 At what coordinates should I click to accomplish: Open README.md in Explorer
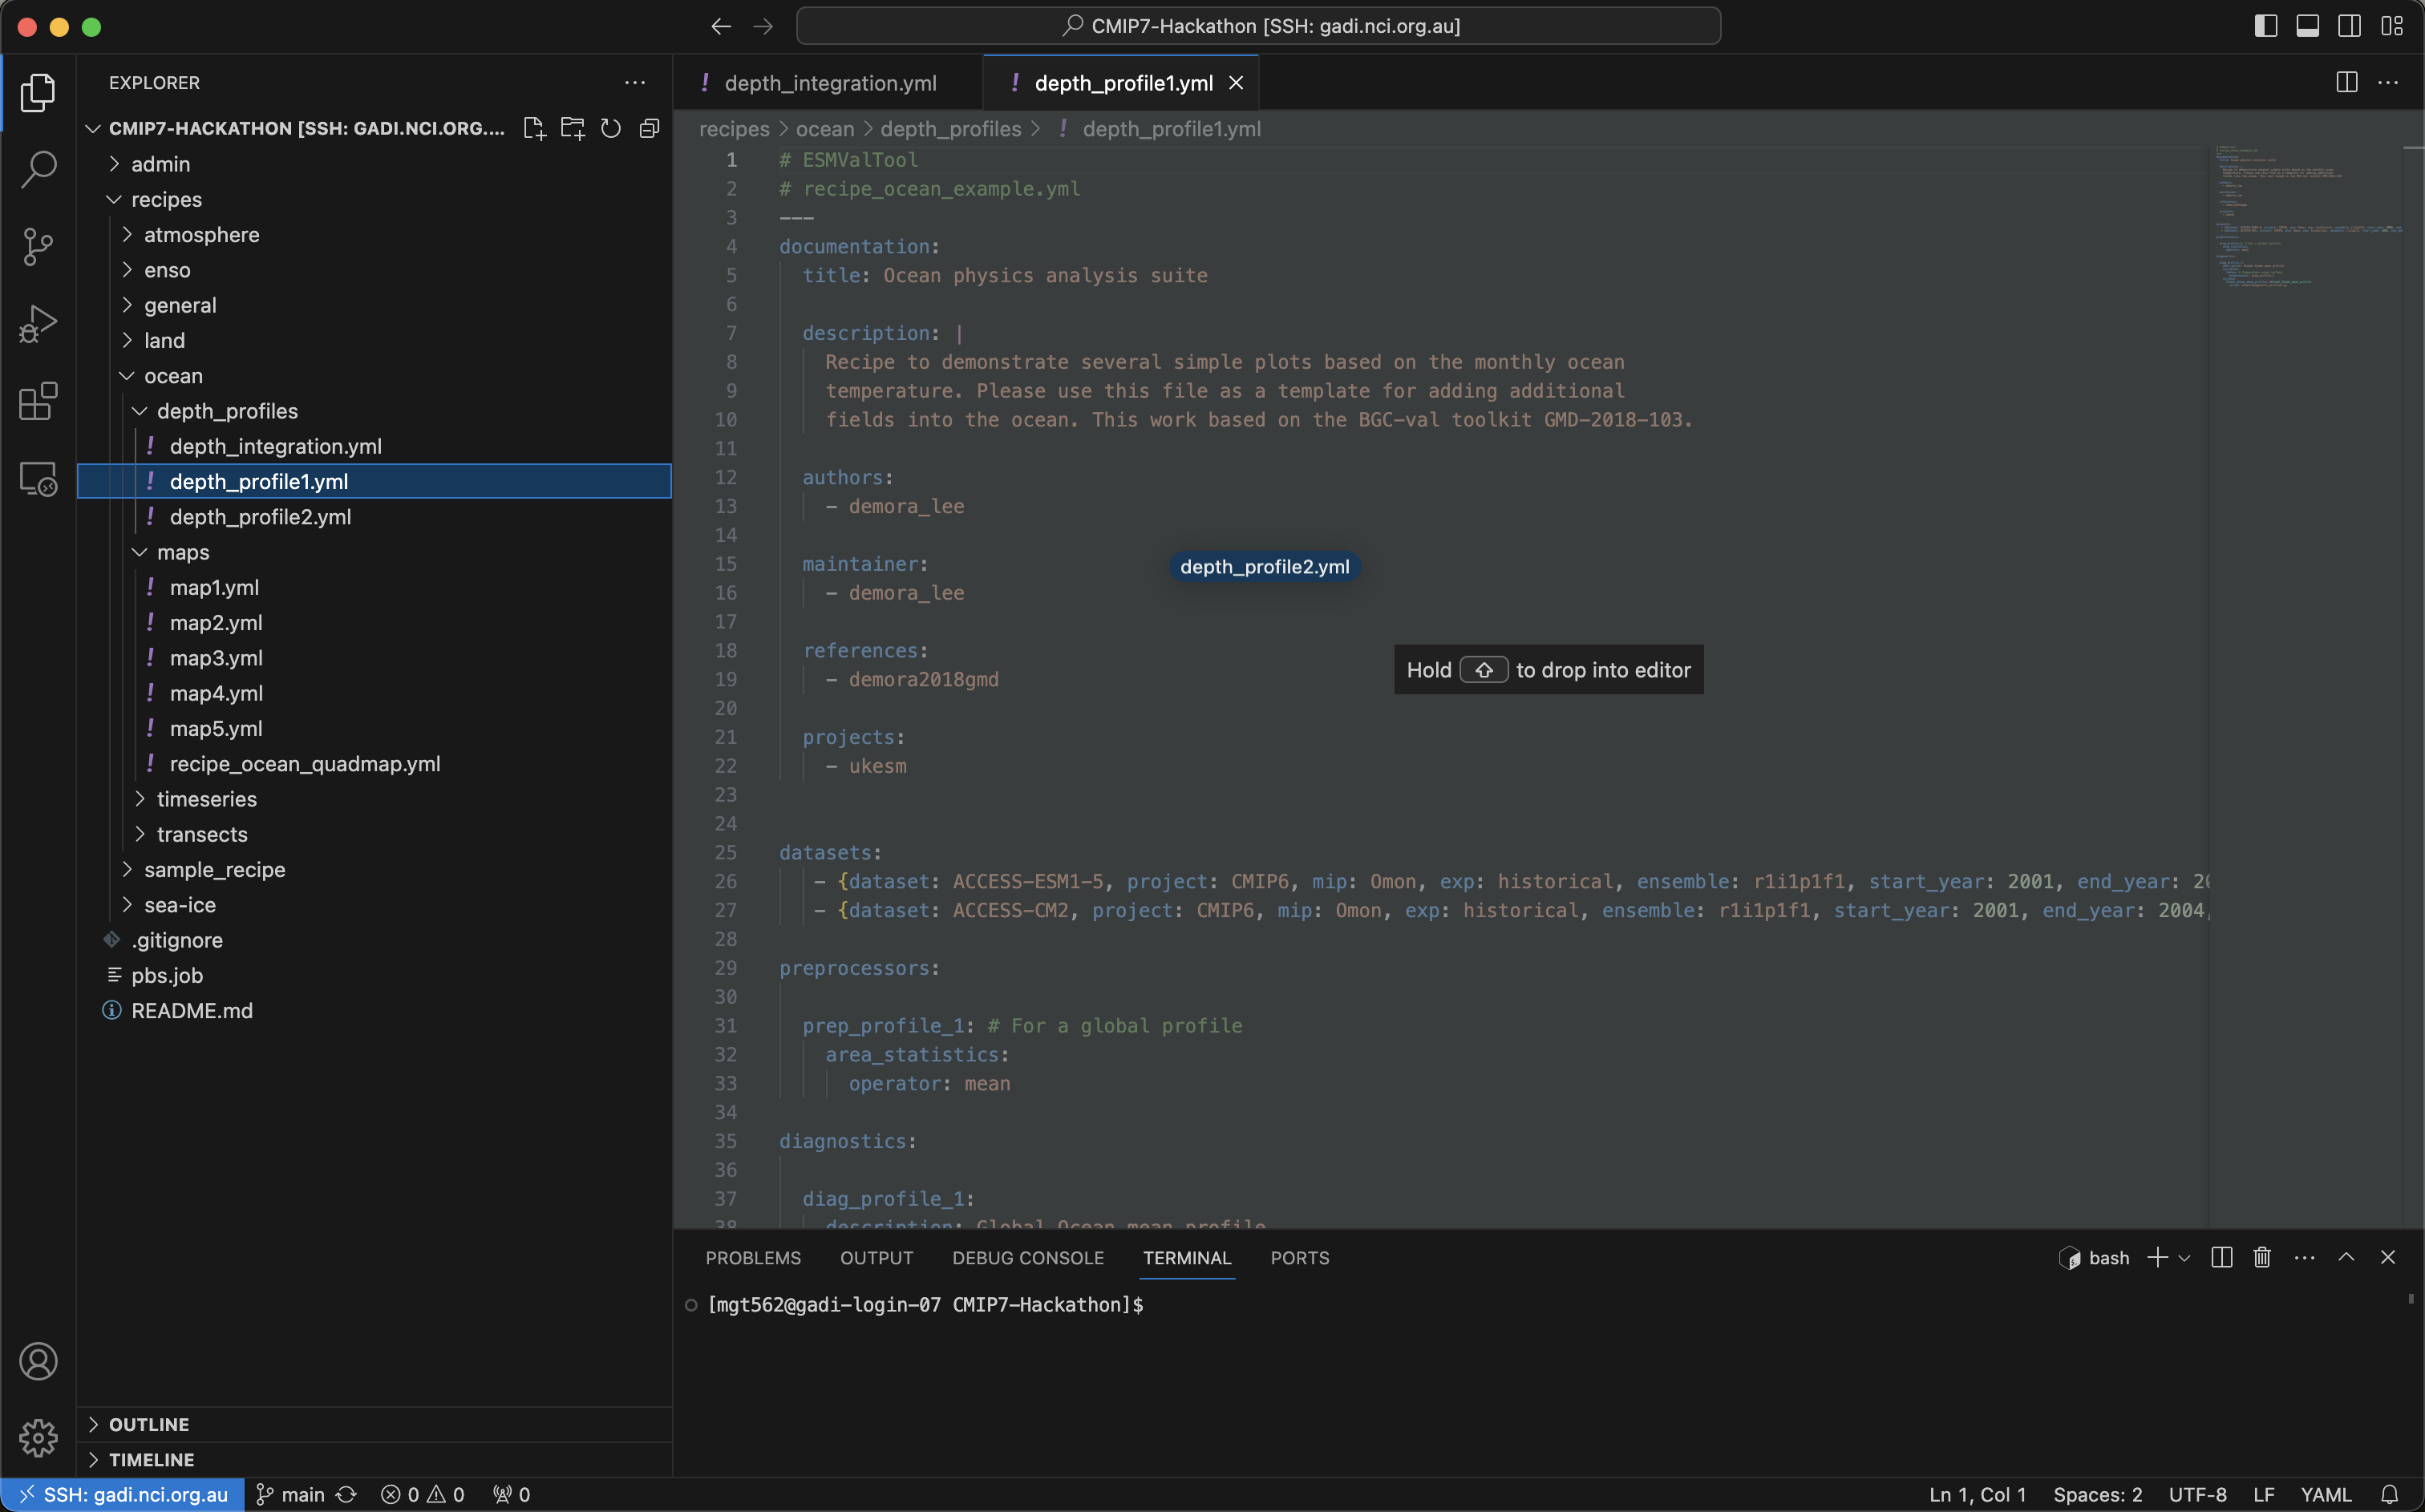[x=374, y=1011]
